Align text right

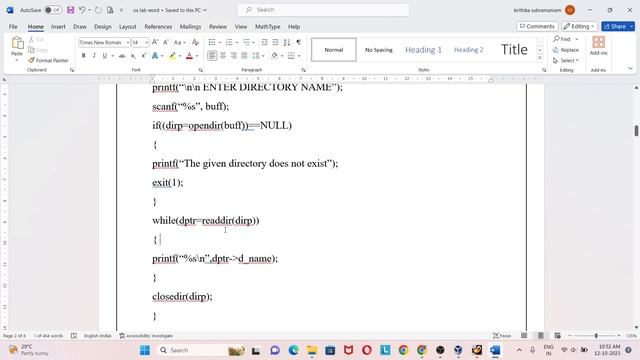(233, 56)
